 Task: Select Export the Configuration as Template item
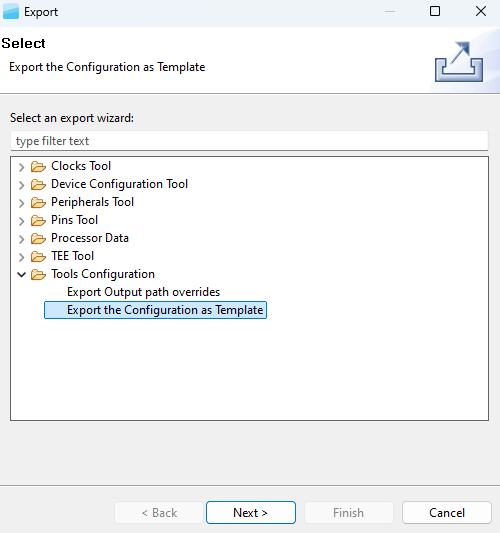(x=155, y=310)
